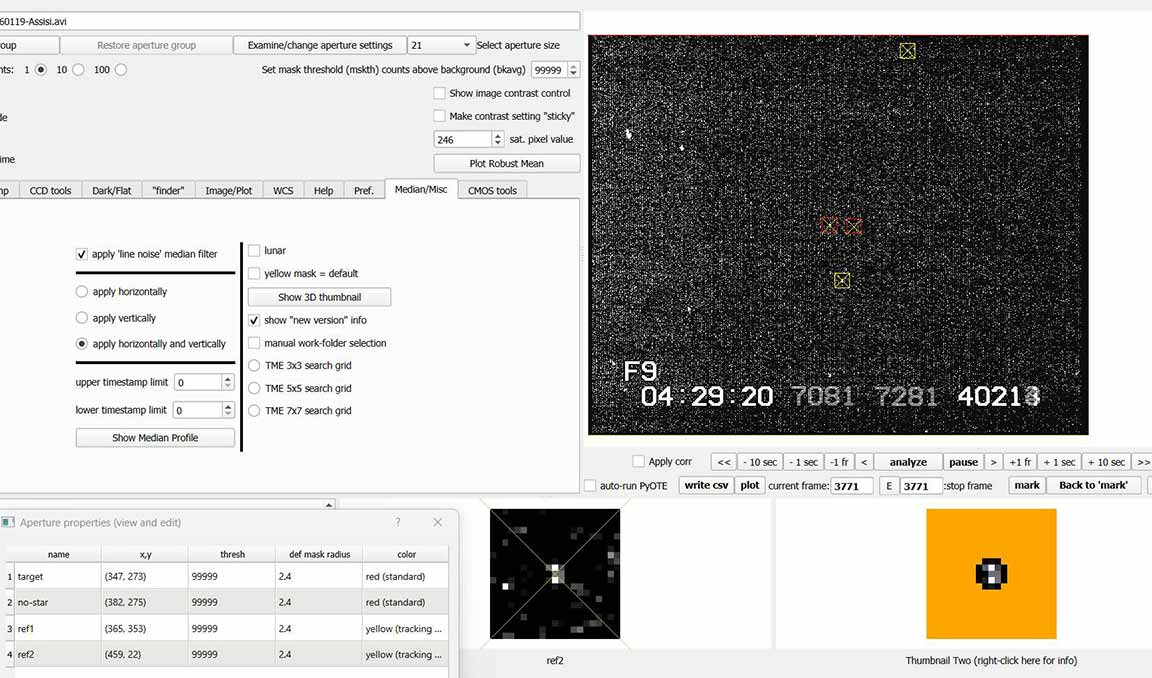Enable the 'Show image contrast control' checkbox
The image size is (1152, 678).
pos(440,93)
